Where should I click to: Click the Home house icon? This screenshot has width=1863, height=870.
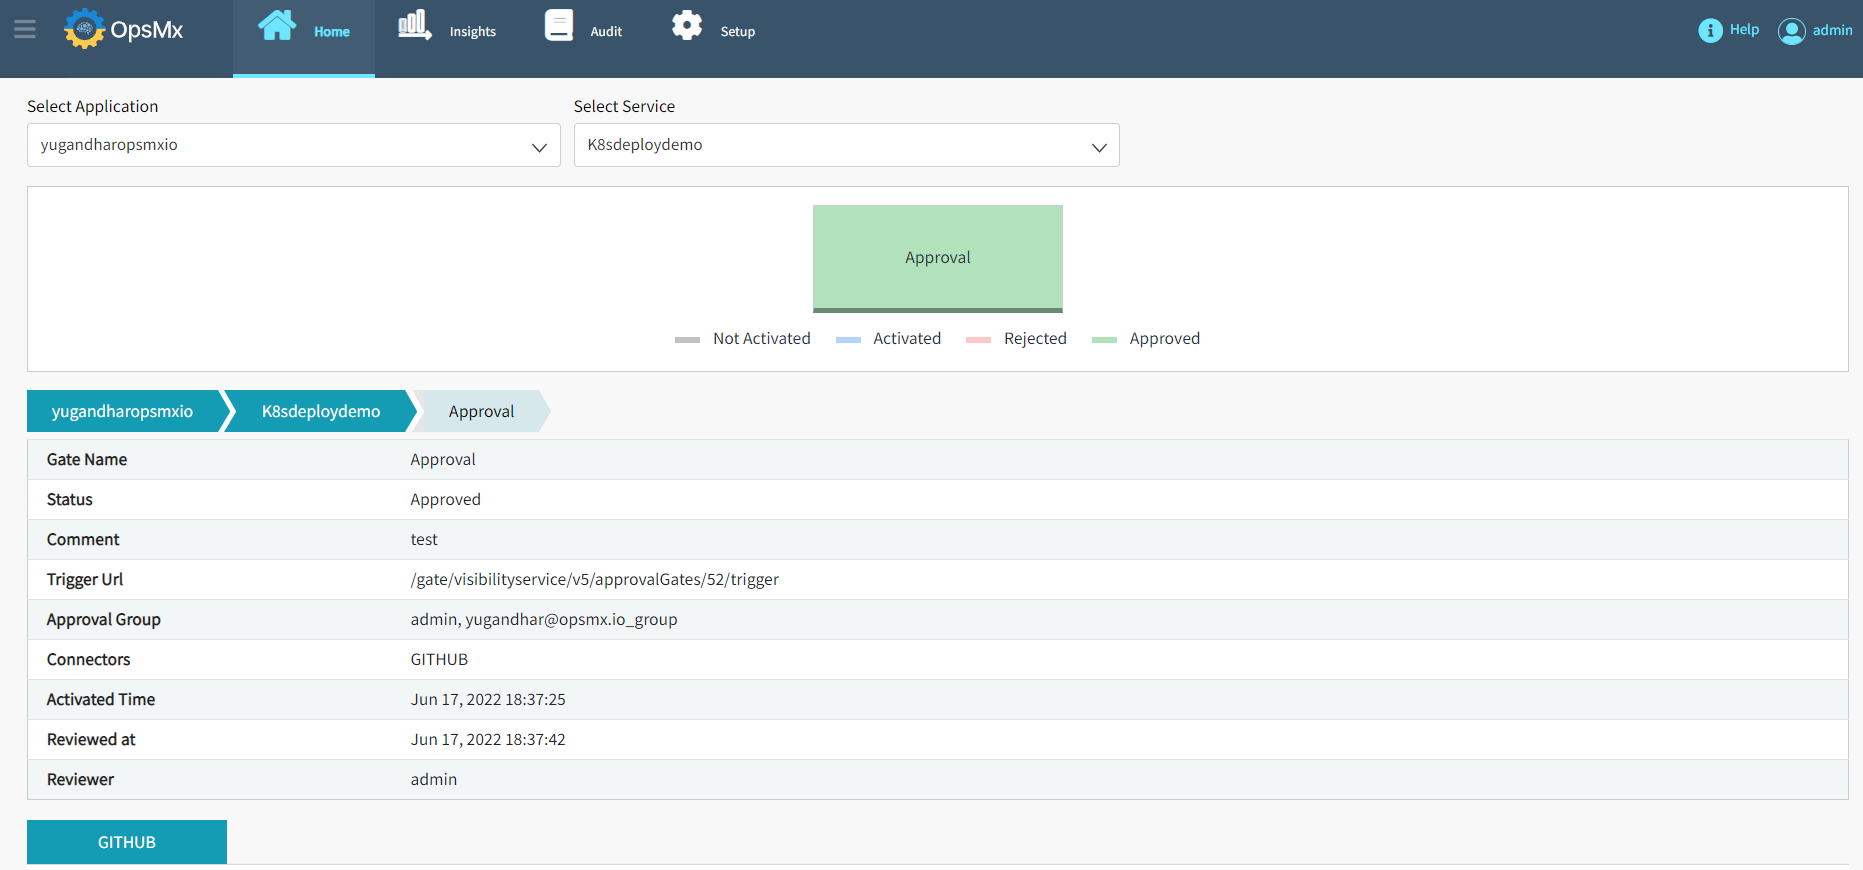[x=277, y=26]
